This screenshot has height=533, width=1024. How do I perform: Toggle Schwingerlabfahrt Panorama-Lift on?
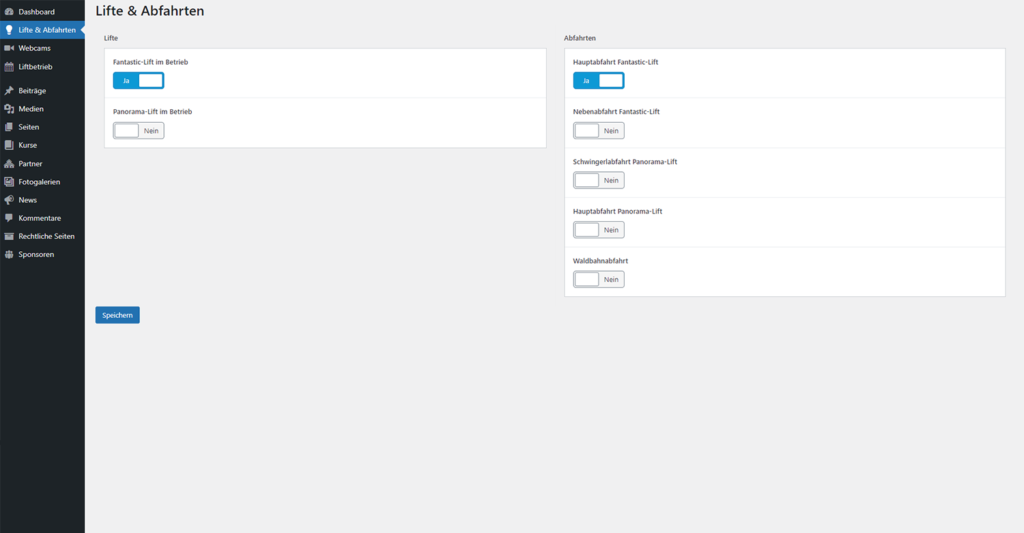(x=599, y=180)
